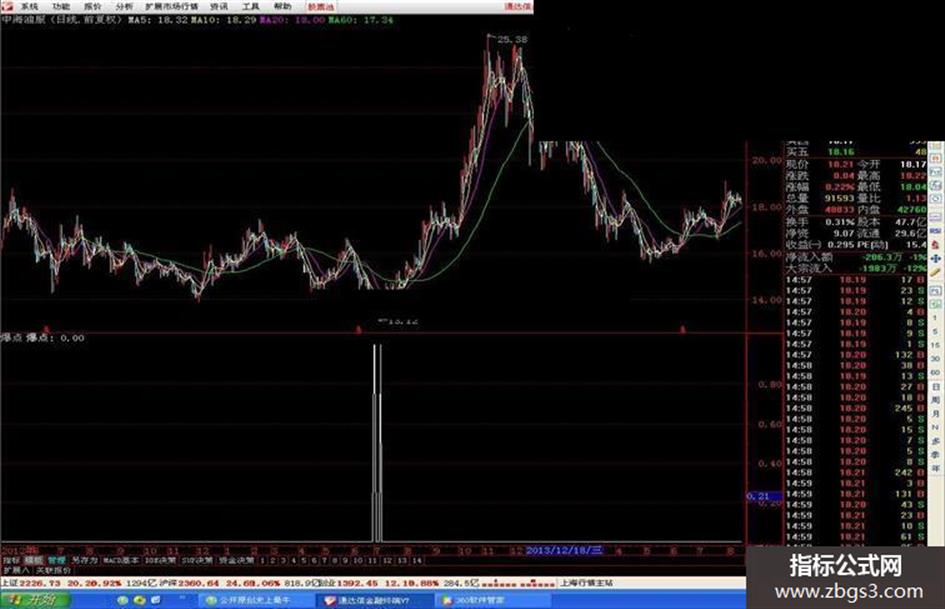
Task: Select the 指标 tab below the chart
Action: 11,560
